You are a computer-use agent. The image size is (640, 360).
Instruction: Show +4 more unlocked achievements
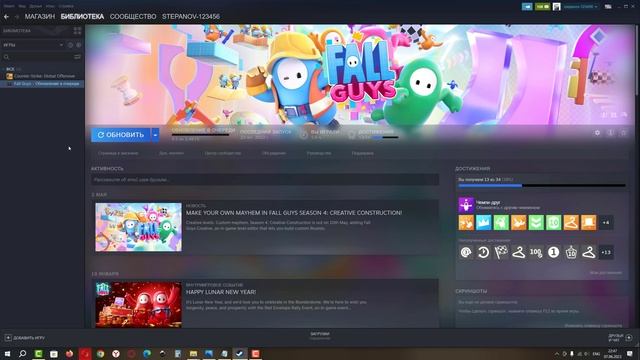(606, 223)
